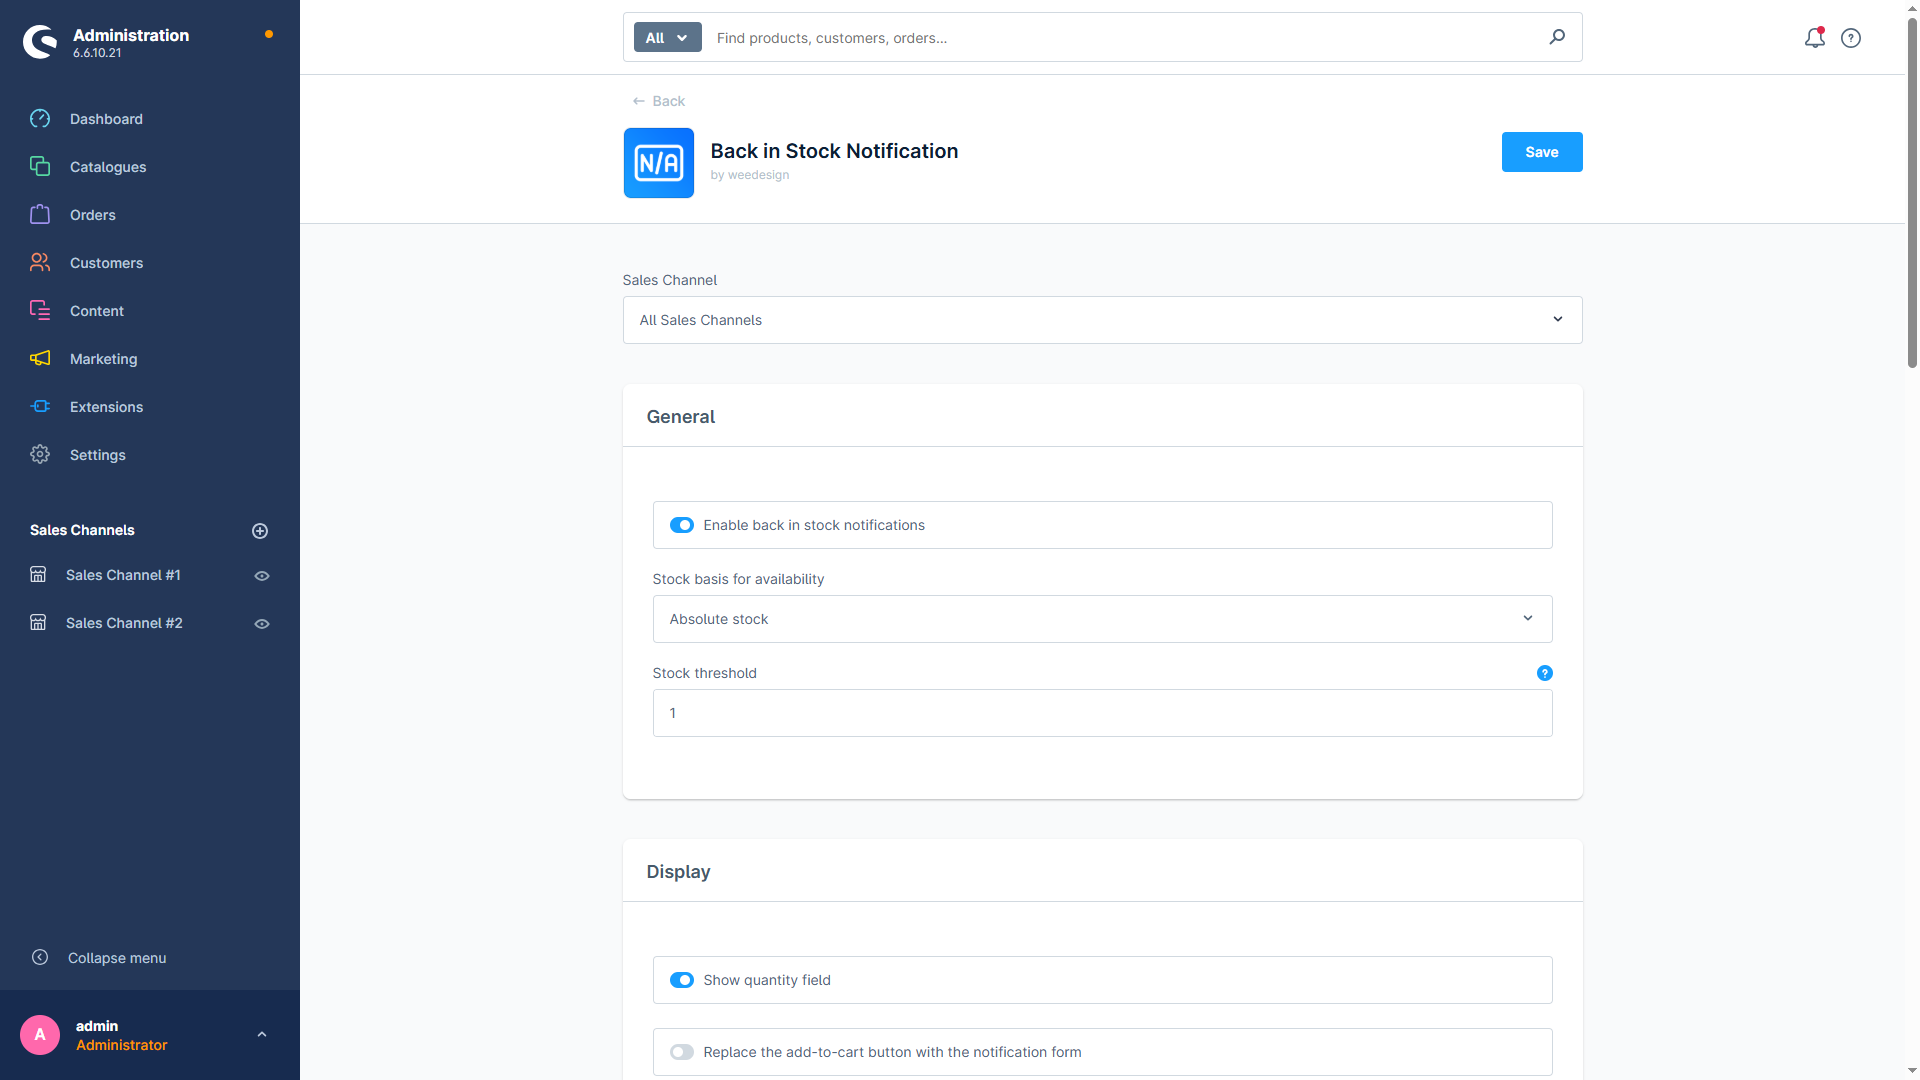Open Sales Channel #1 link
Screen dimensions: 1920x1080
coord(123,575)
